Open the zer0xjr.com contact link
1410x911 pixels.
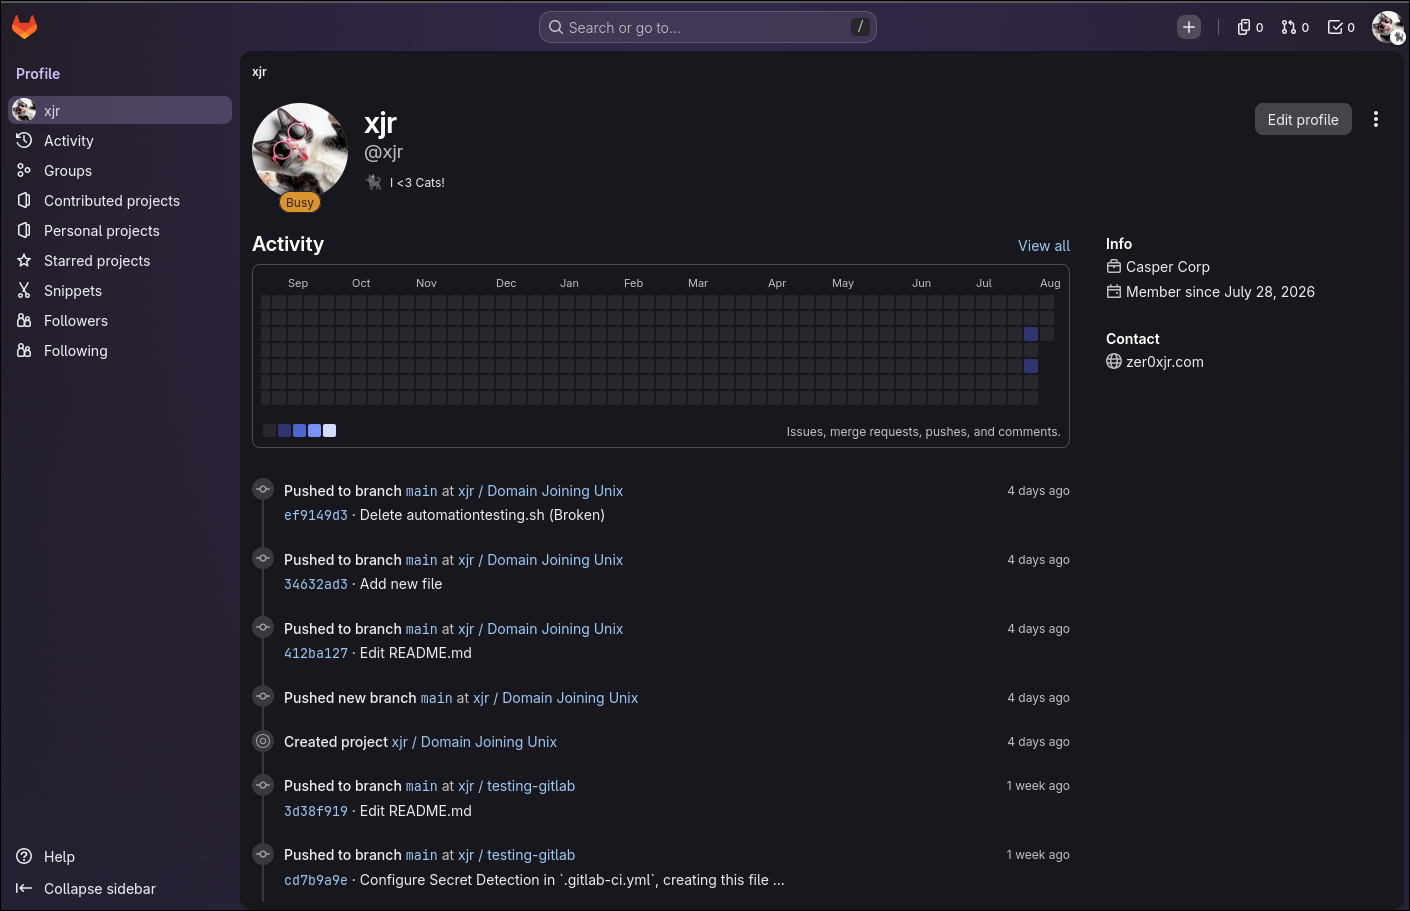1165,362
